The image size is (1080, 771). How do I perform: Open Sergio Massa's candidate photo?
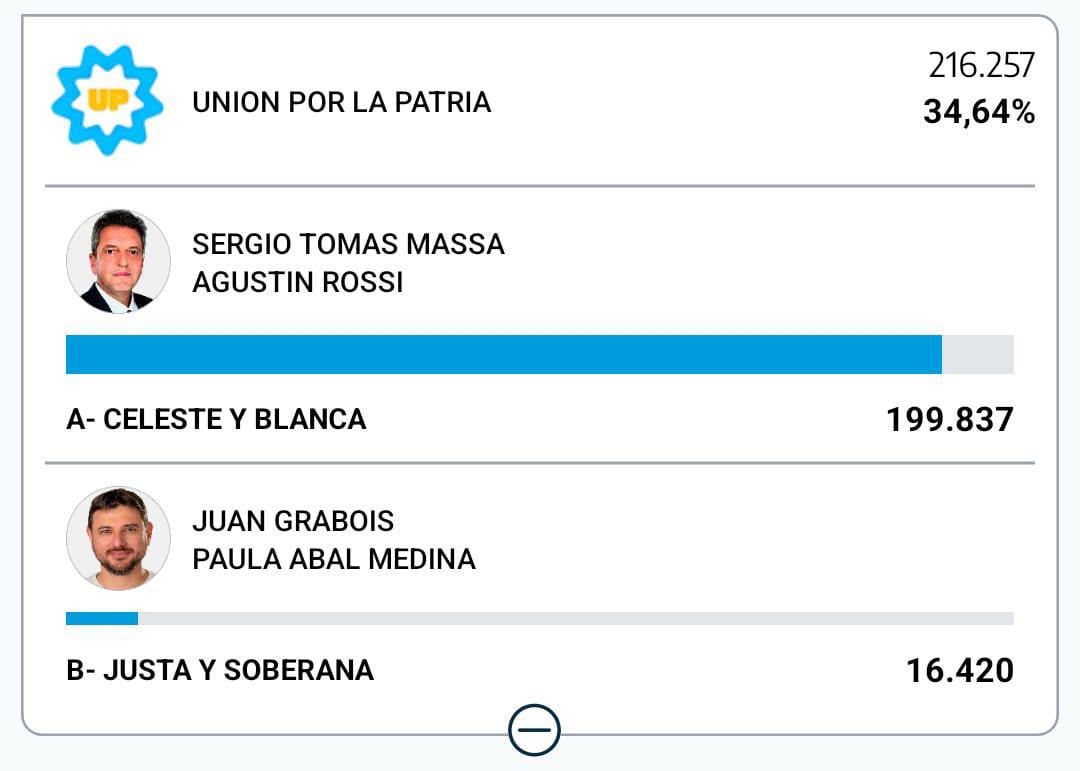(118, 261)
